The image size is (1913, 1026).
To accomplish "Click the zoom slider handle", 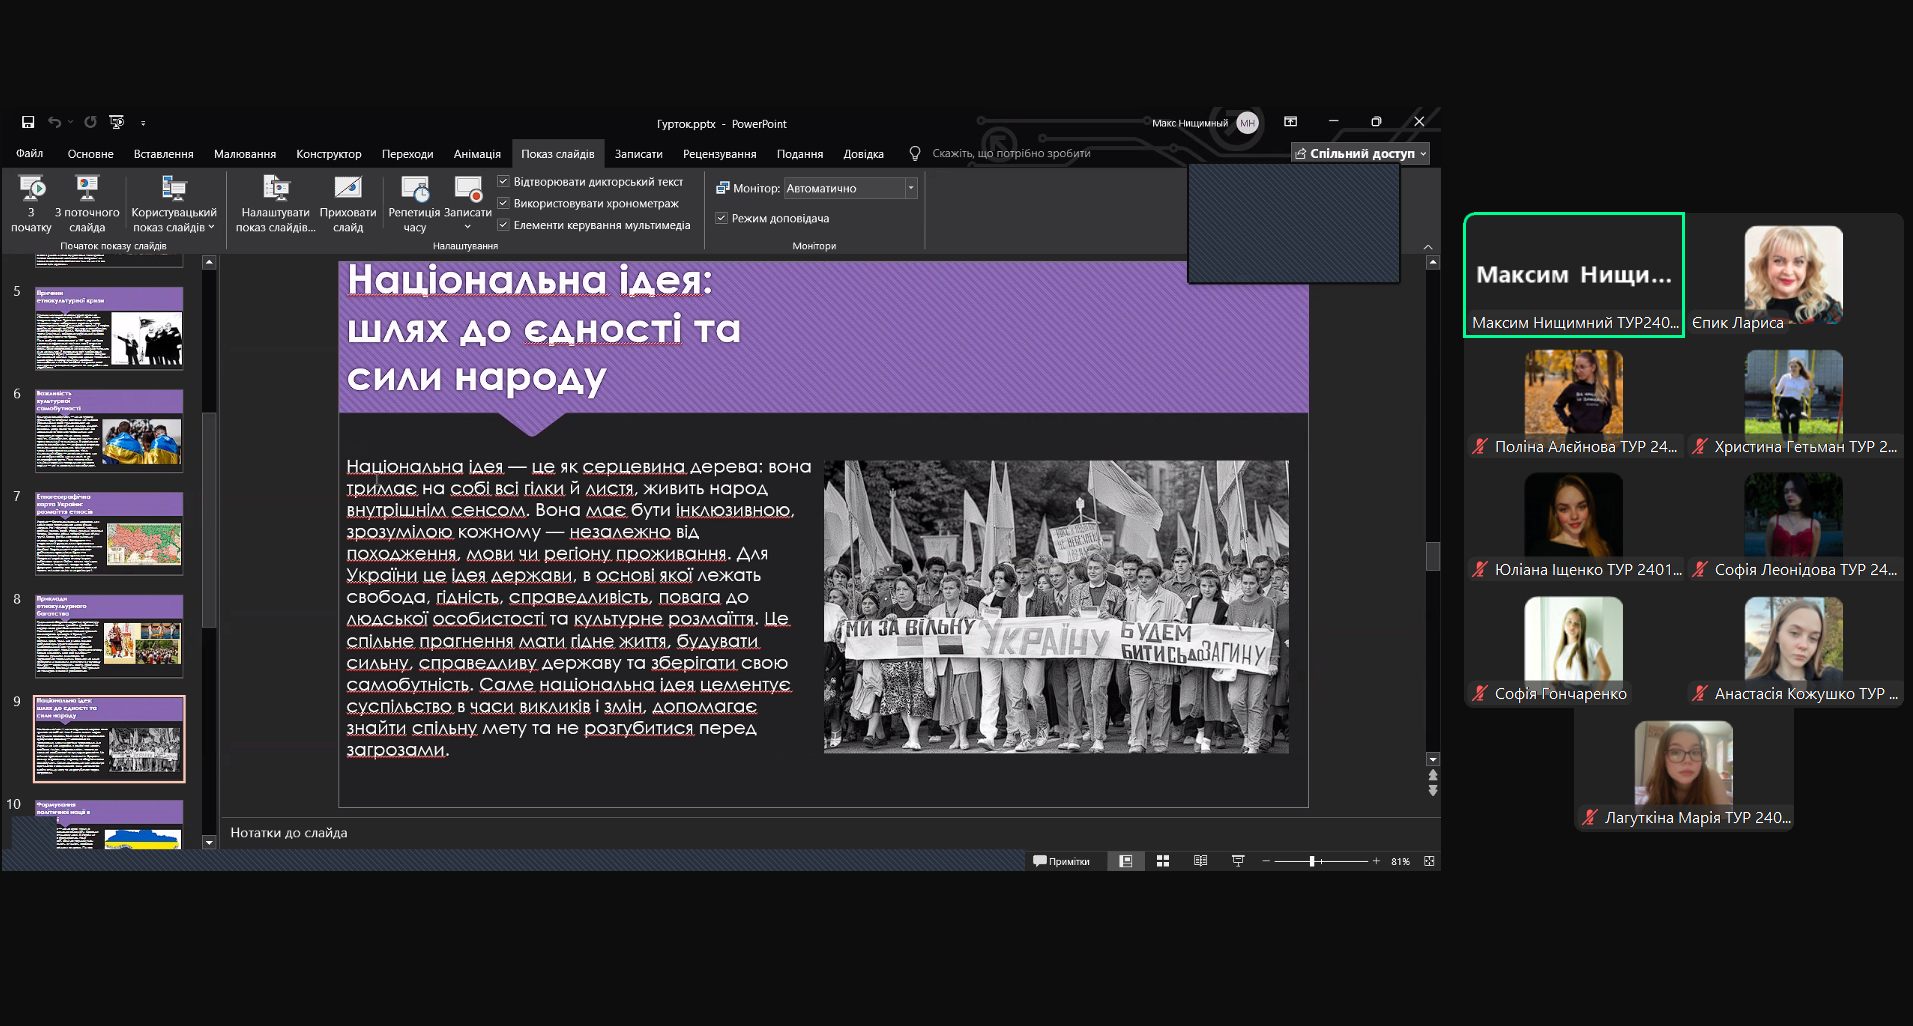I will click(x=1312, y=861).
